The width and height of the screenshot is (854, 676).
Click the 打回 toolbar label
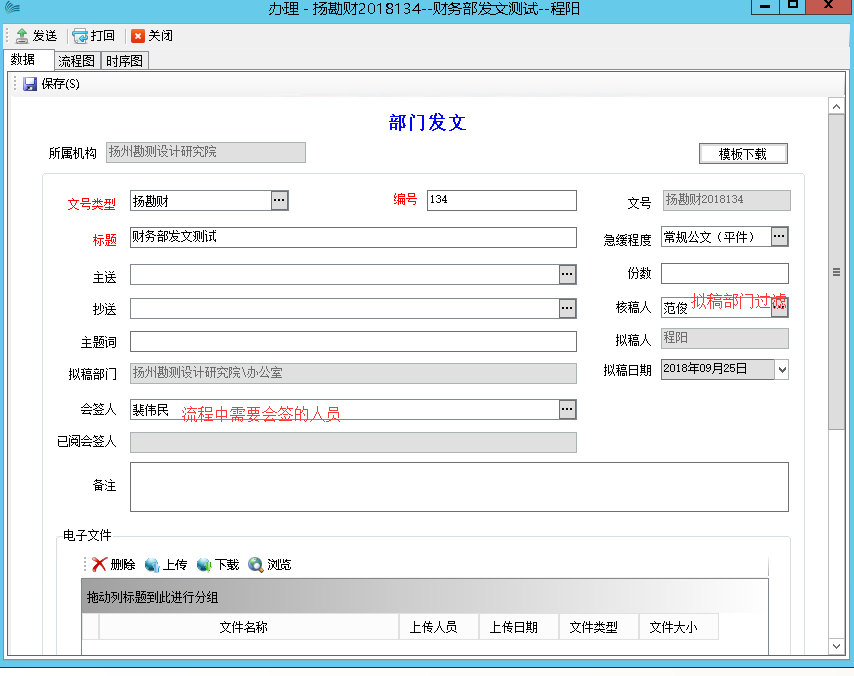(103, 36)
